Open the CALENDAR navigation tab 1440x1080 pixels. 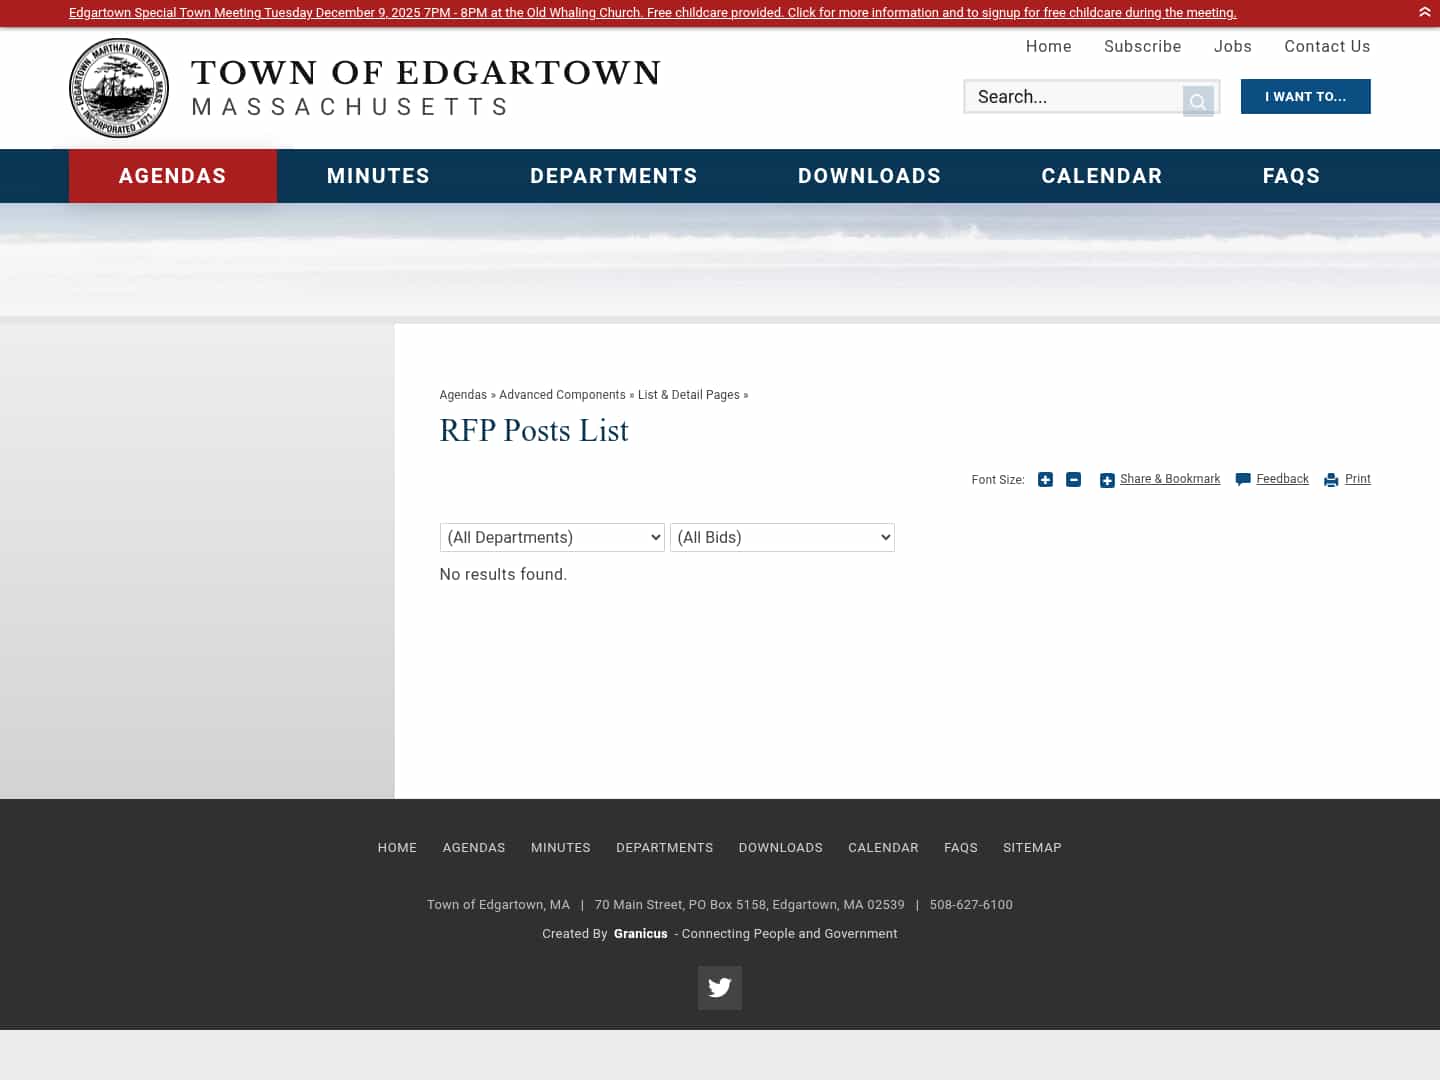(1102, 176)
